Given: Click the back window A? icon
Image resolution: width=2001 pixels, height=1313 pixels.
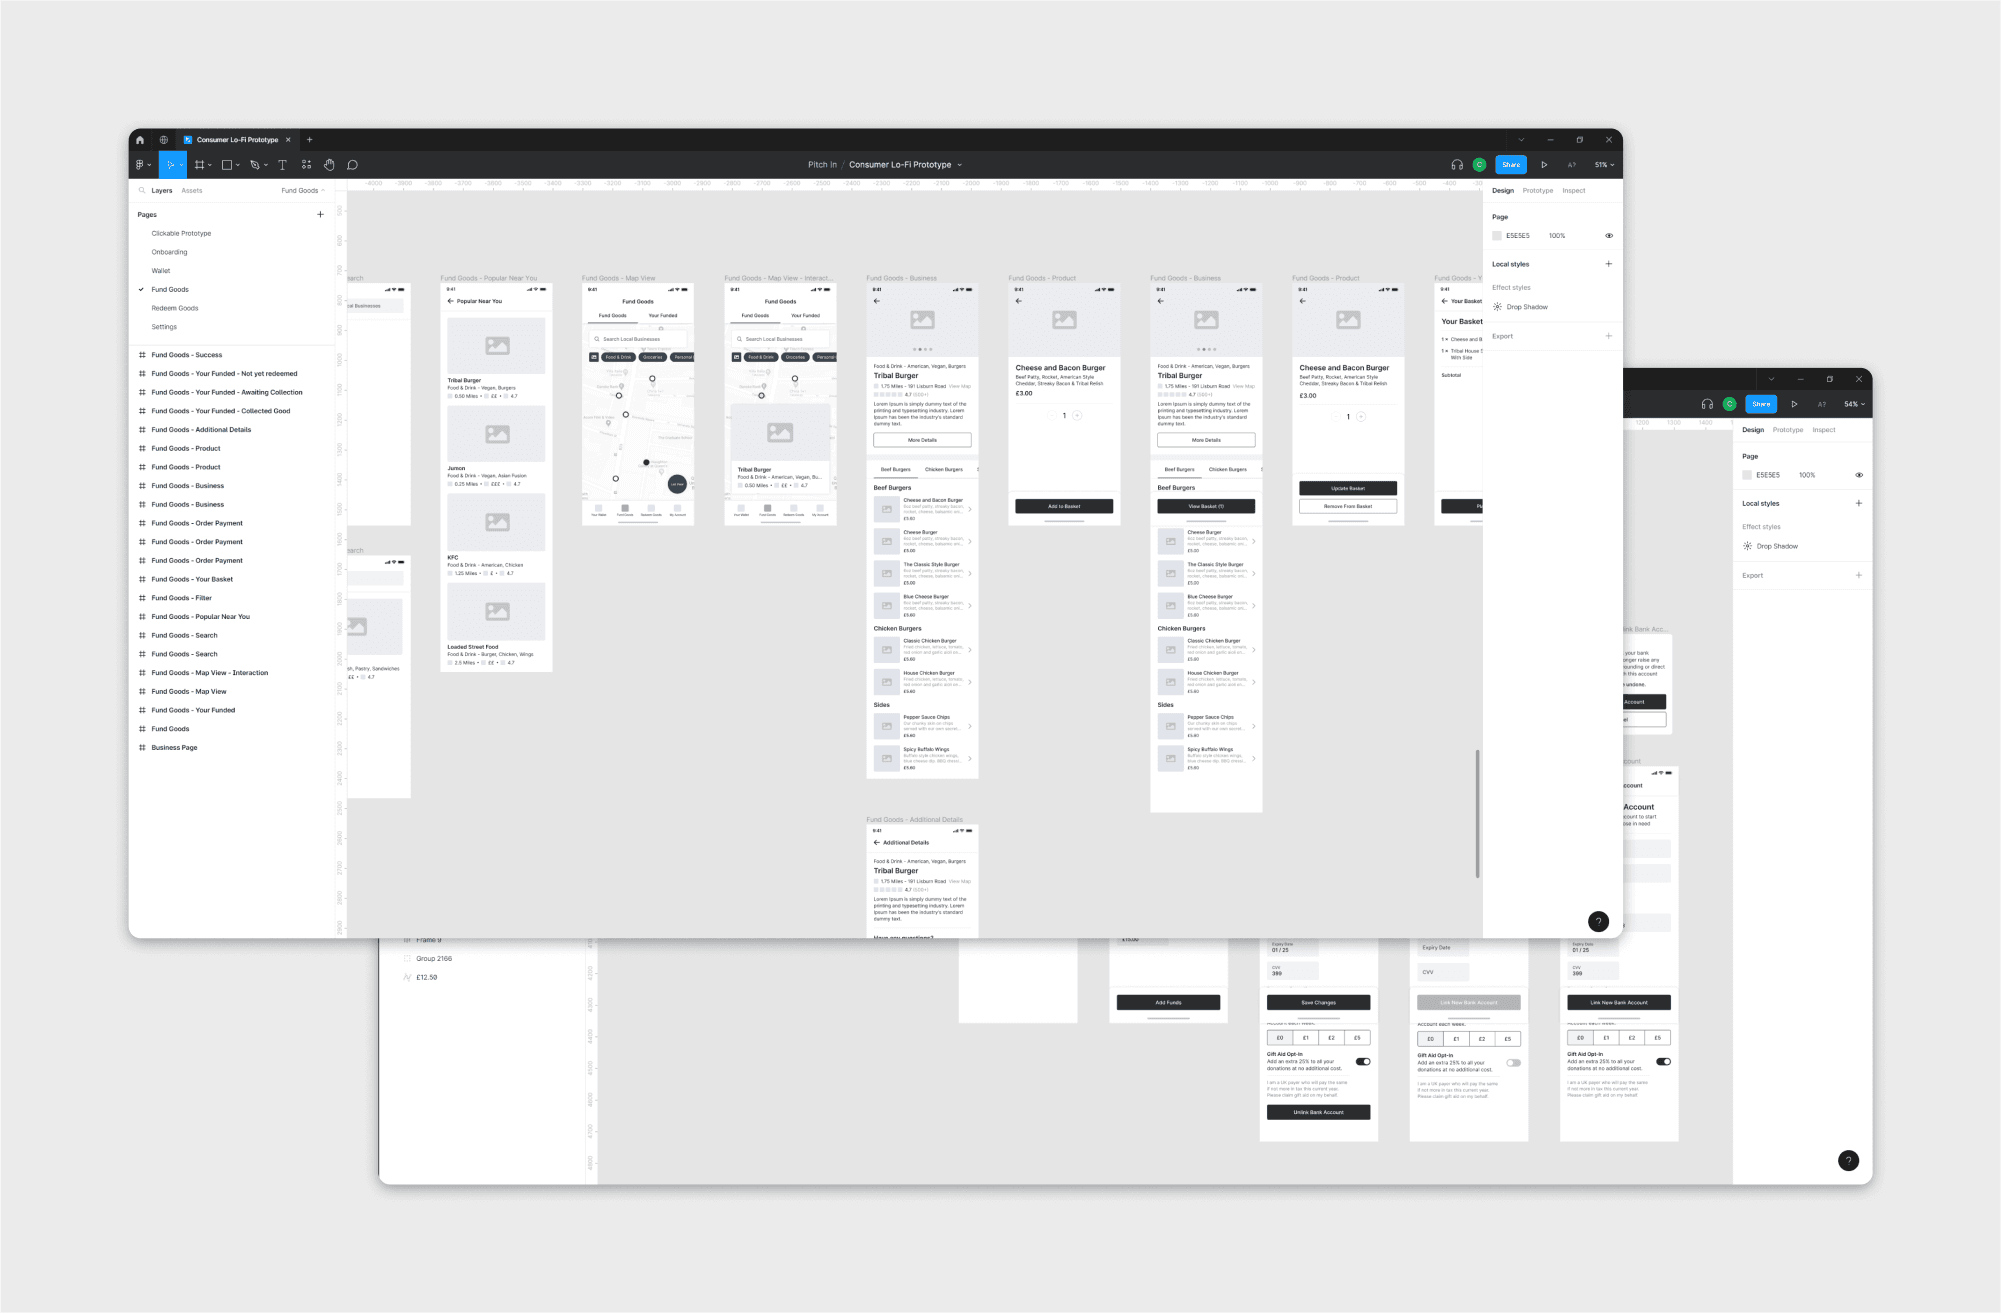Looking at the screenshot, I should click(x=1821, y=404).
